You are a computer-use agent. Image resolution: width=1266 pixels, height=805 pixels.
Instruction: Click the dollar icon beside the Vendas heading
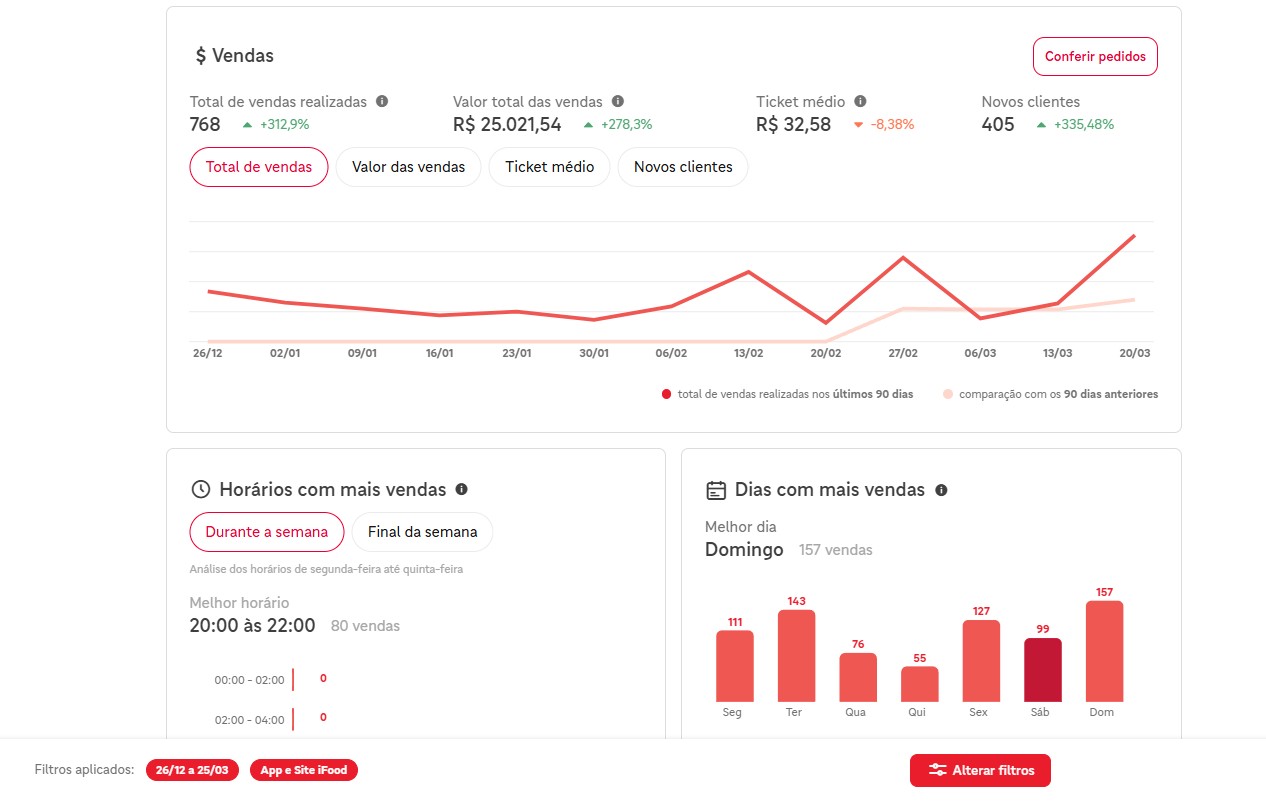199,55
